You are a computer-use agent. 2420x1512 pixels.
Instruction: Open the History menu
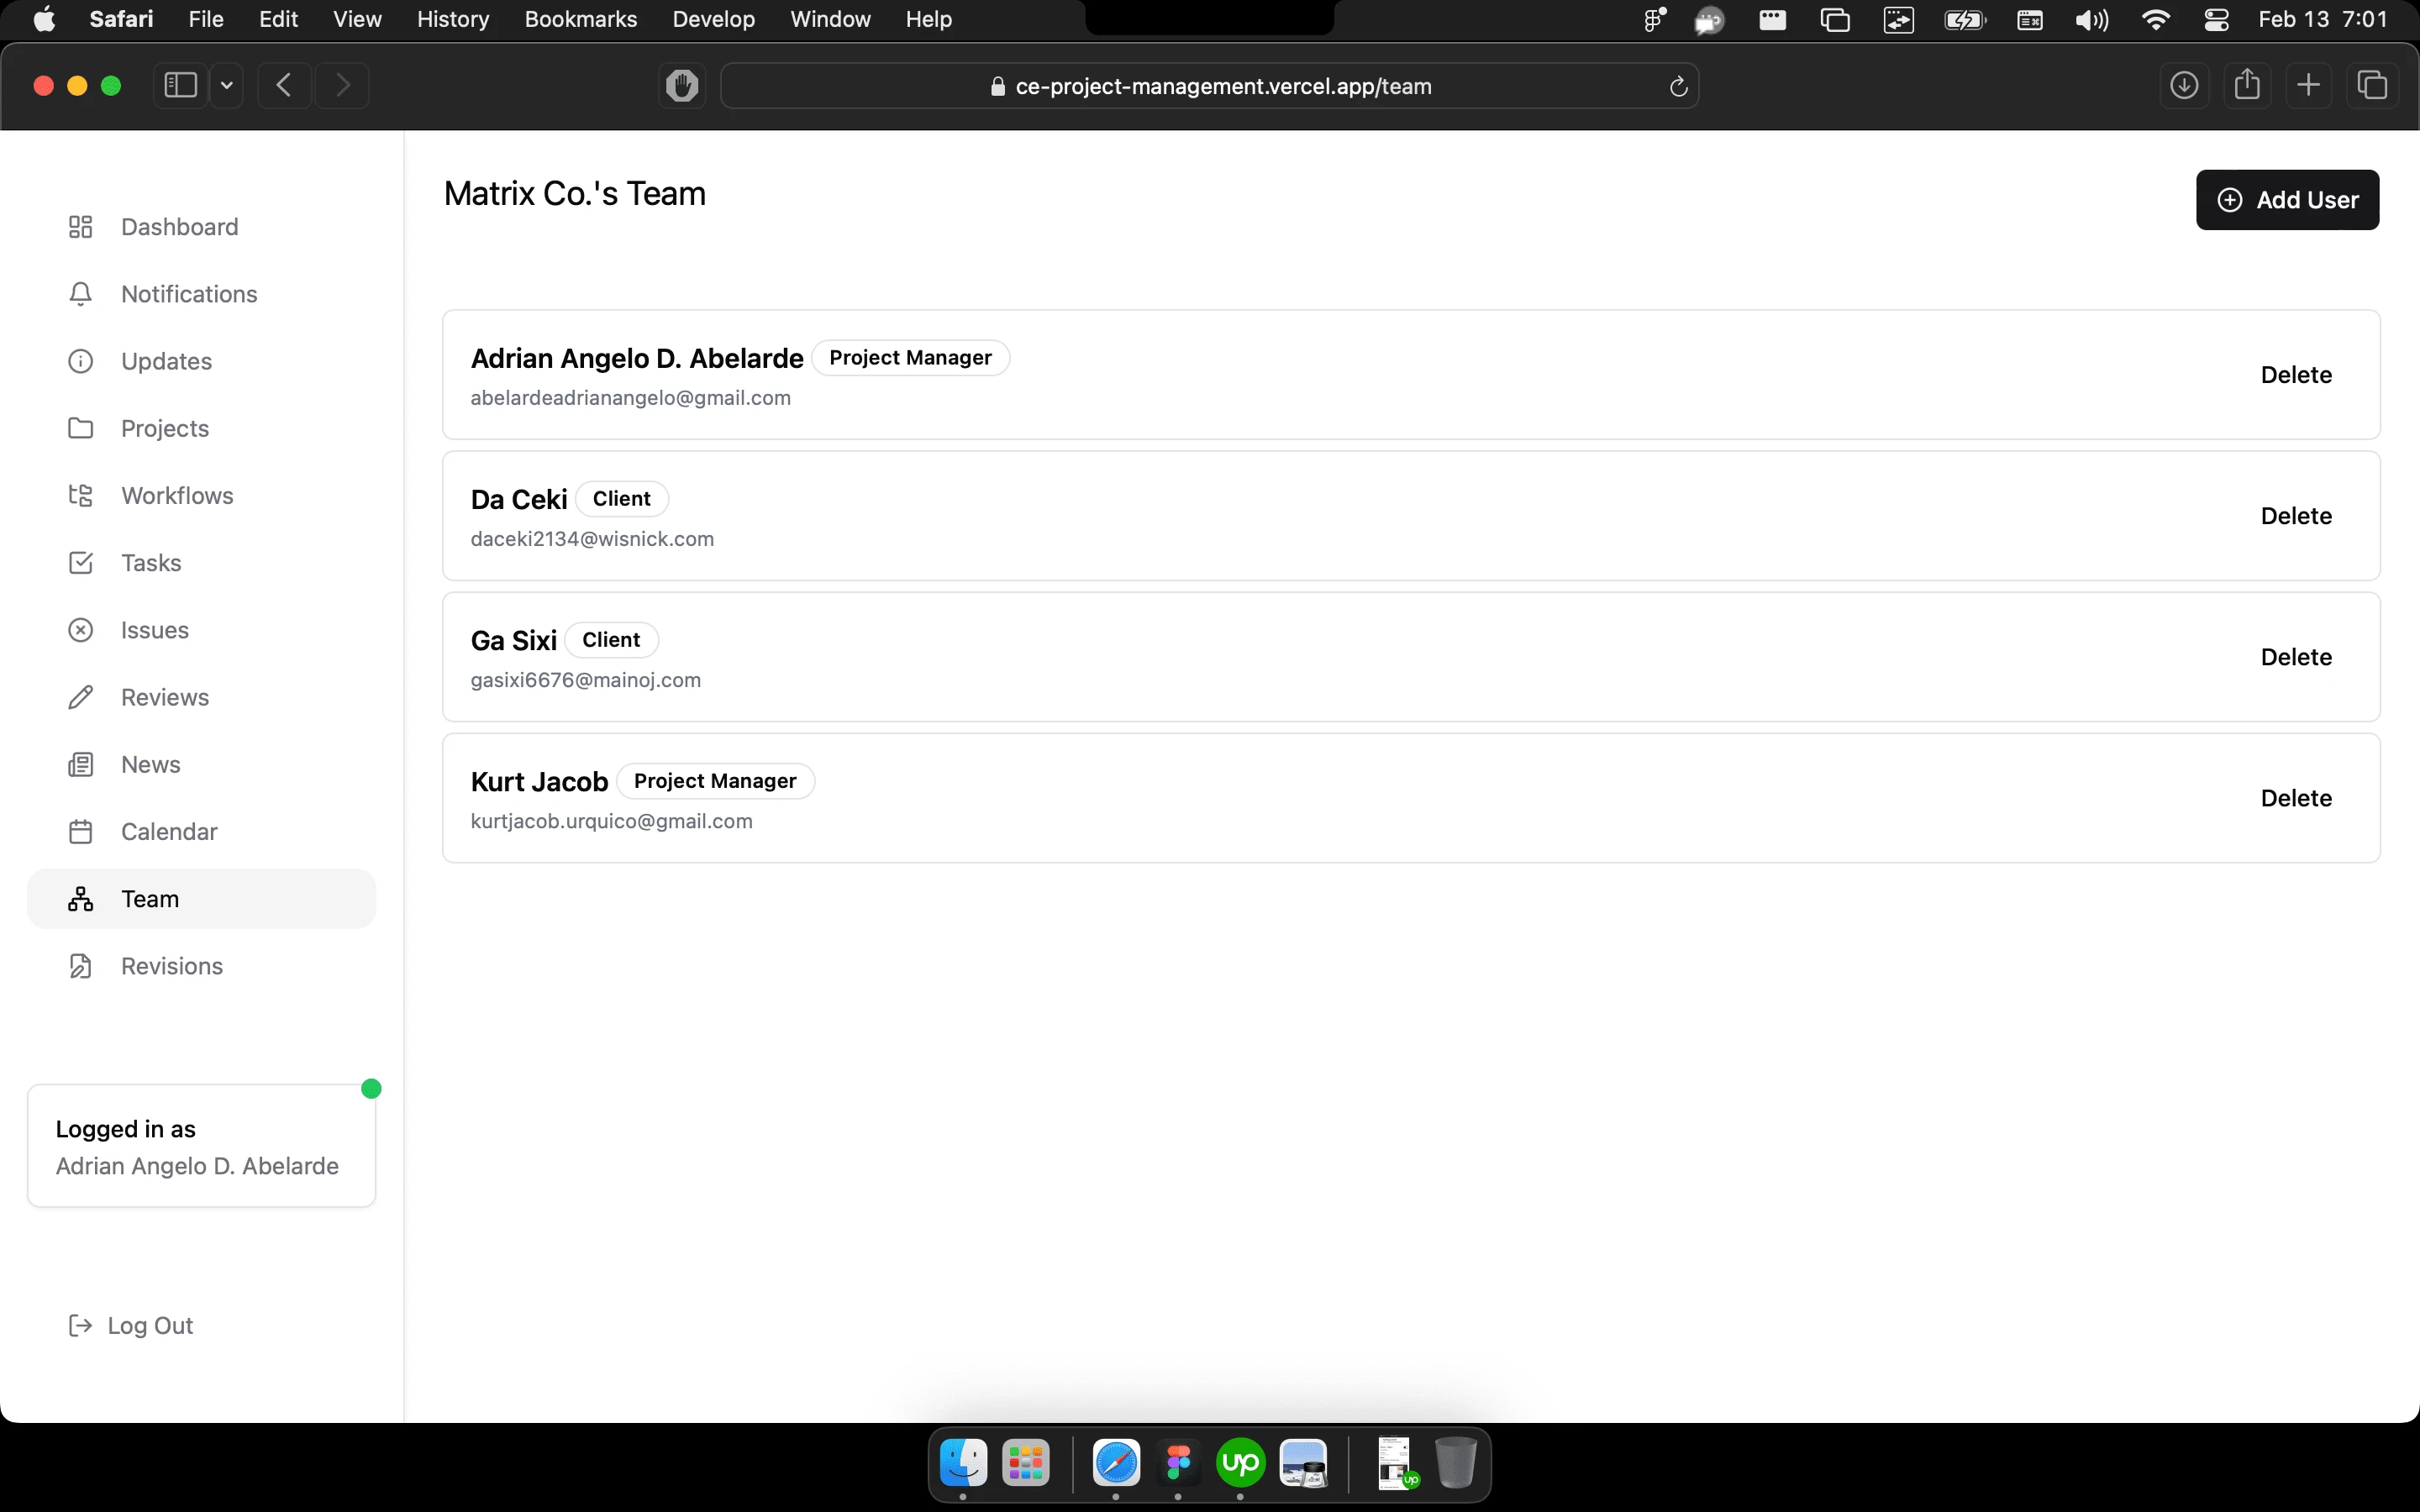(x=453, y=20)
